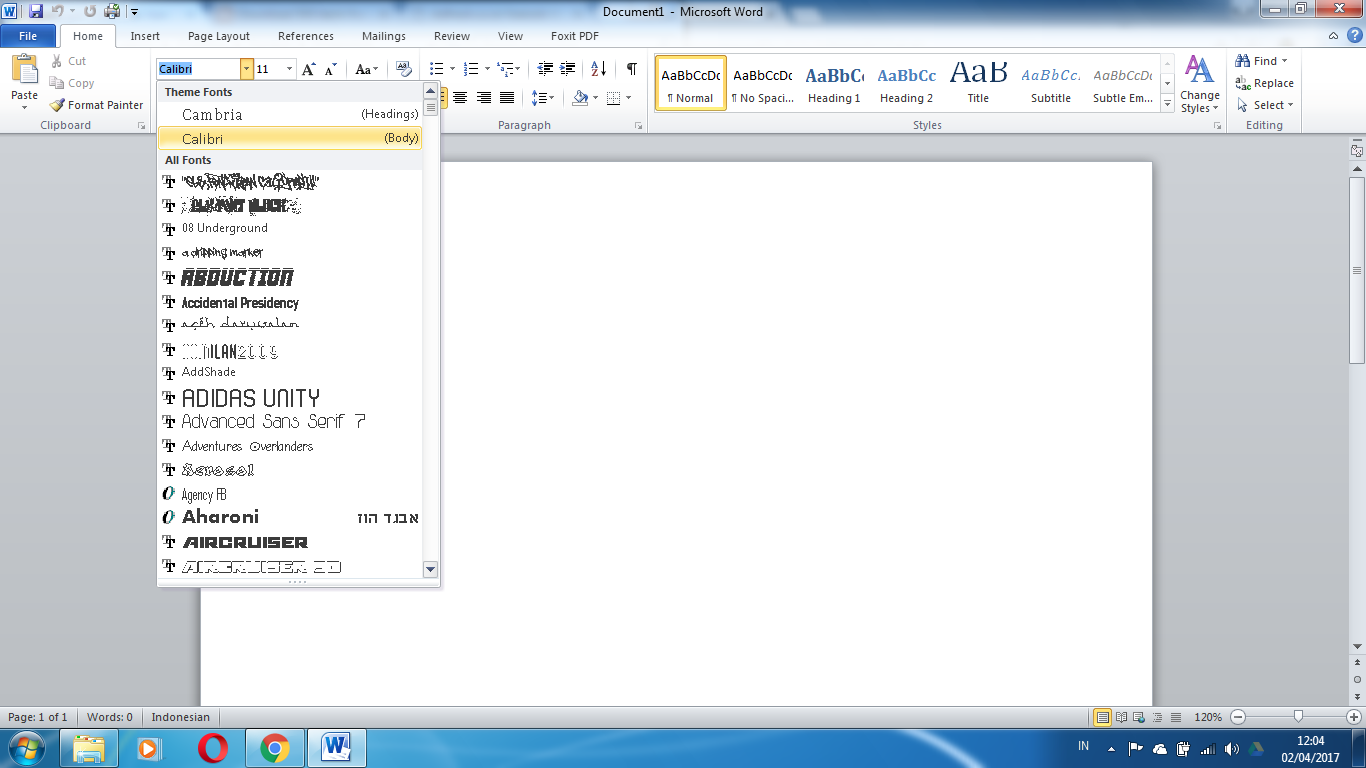Click the Shading paint bucket color
The width and height of the screenshot is (1366, 768).
point(580,98)
